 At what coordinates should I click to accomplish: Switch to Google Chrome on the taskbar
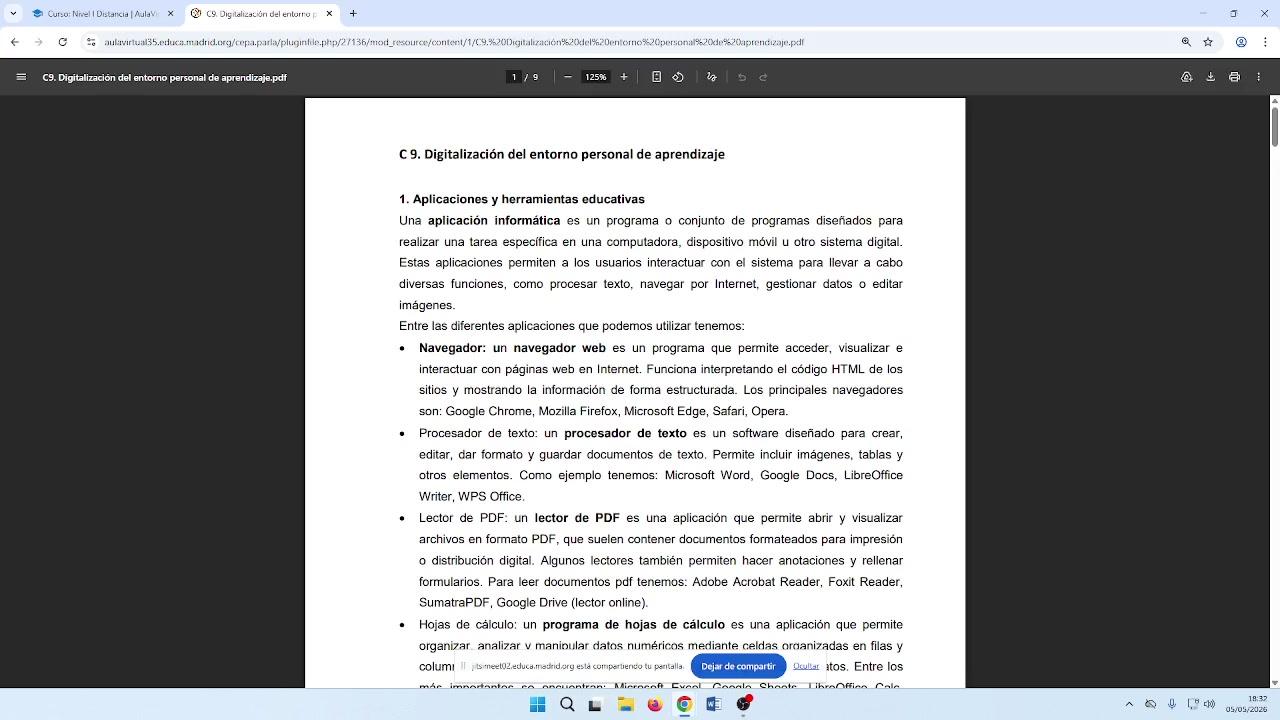point(684,704)
